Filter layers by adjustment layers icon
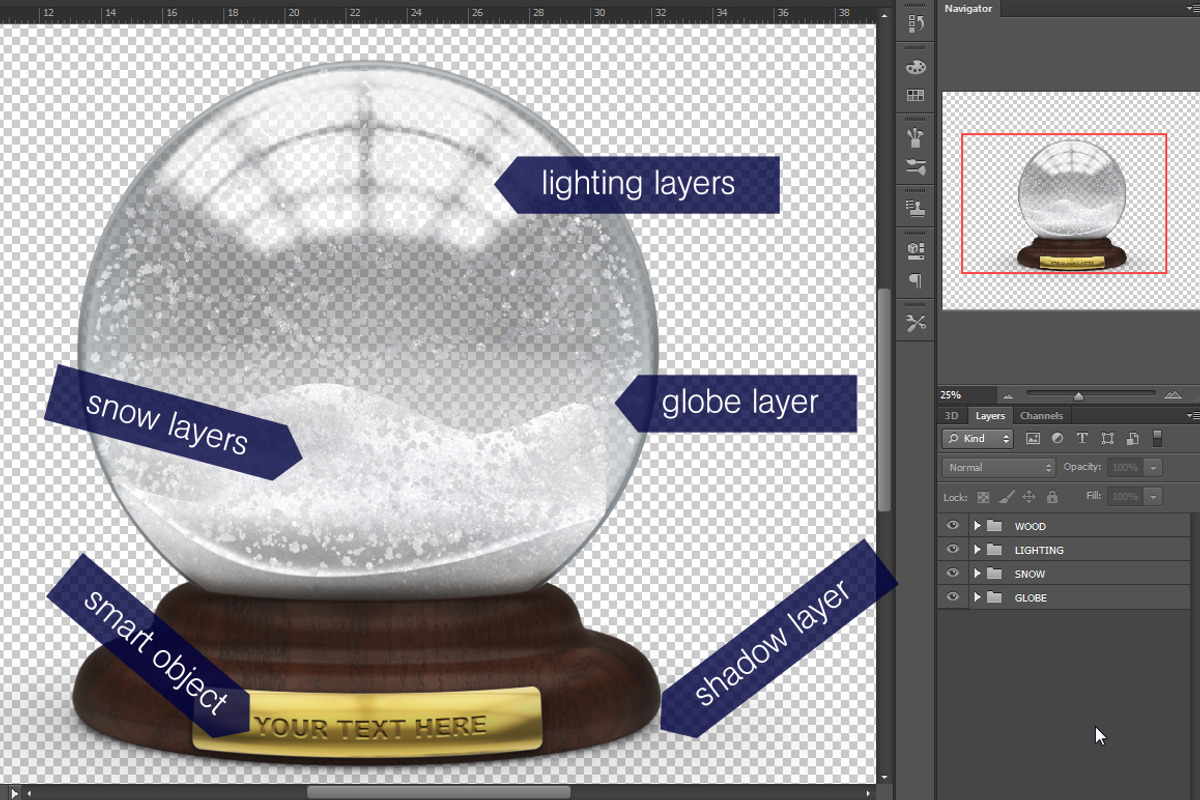Screen dimensions: 1200x800 (x=1057, y=438)
